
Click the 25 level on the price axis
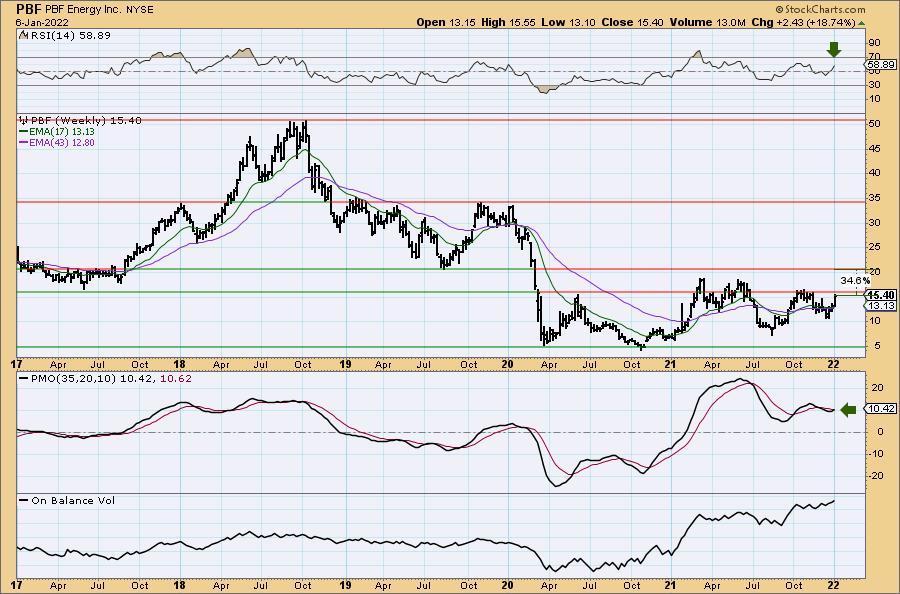[x=874, y=247]
